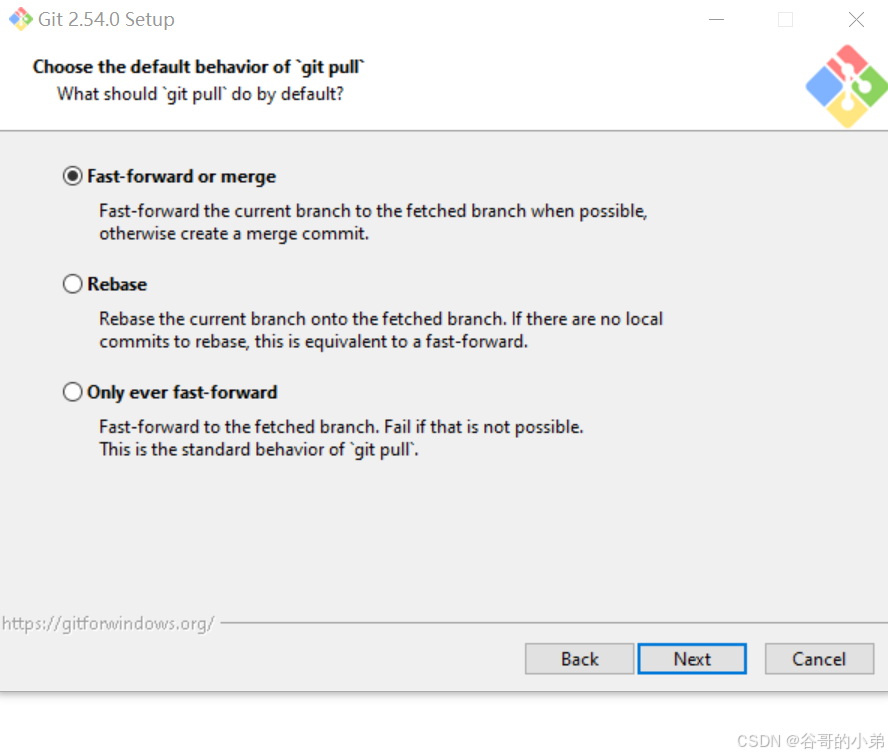
Task: Click the large Git logo in the header
Action: click(846, 87)
